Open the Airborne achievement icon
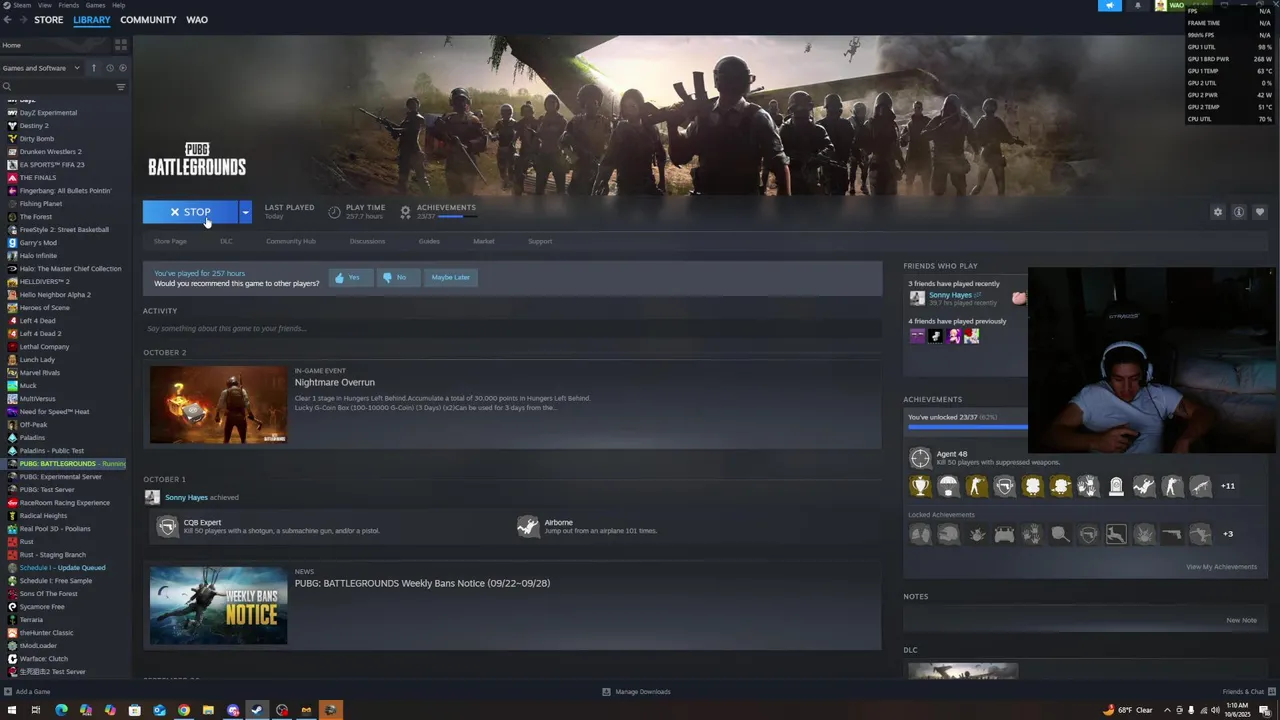1280x720 pixels. [x=528, y=526]
